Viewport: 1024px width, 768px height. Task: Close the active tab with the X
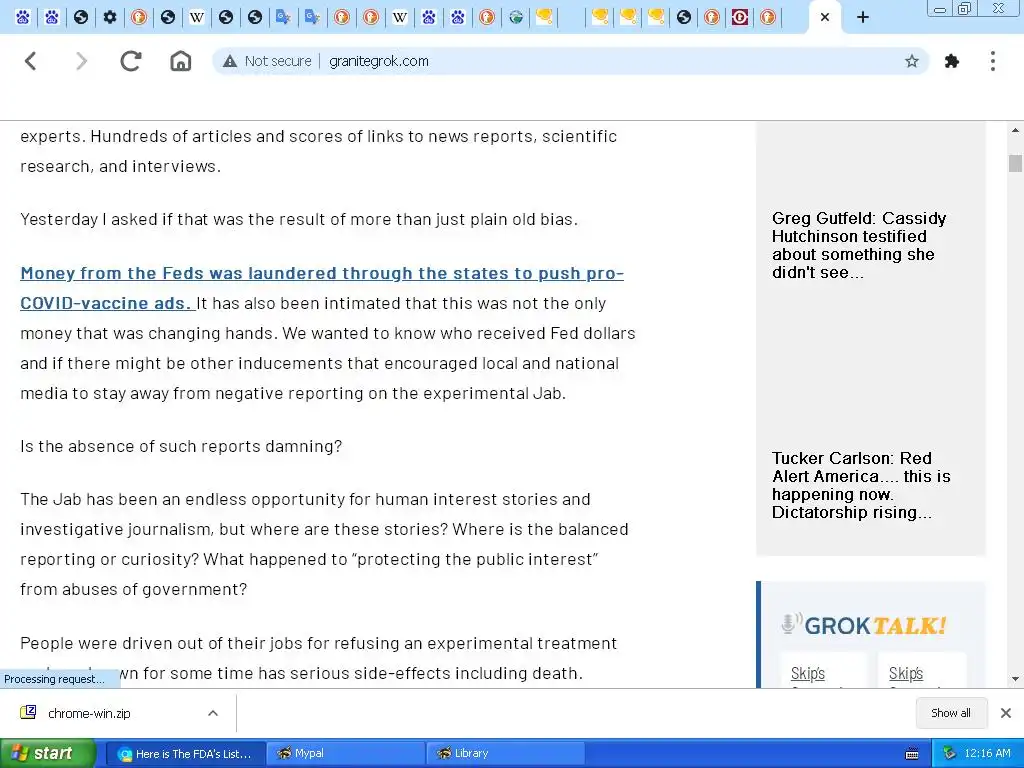pos(825,18)
